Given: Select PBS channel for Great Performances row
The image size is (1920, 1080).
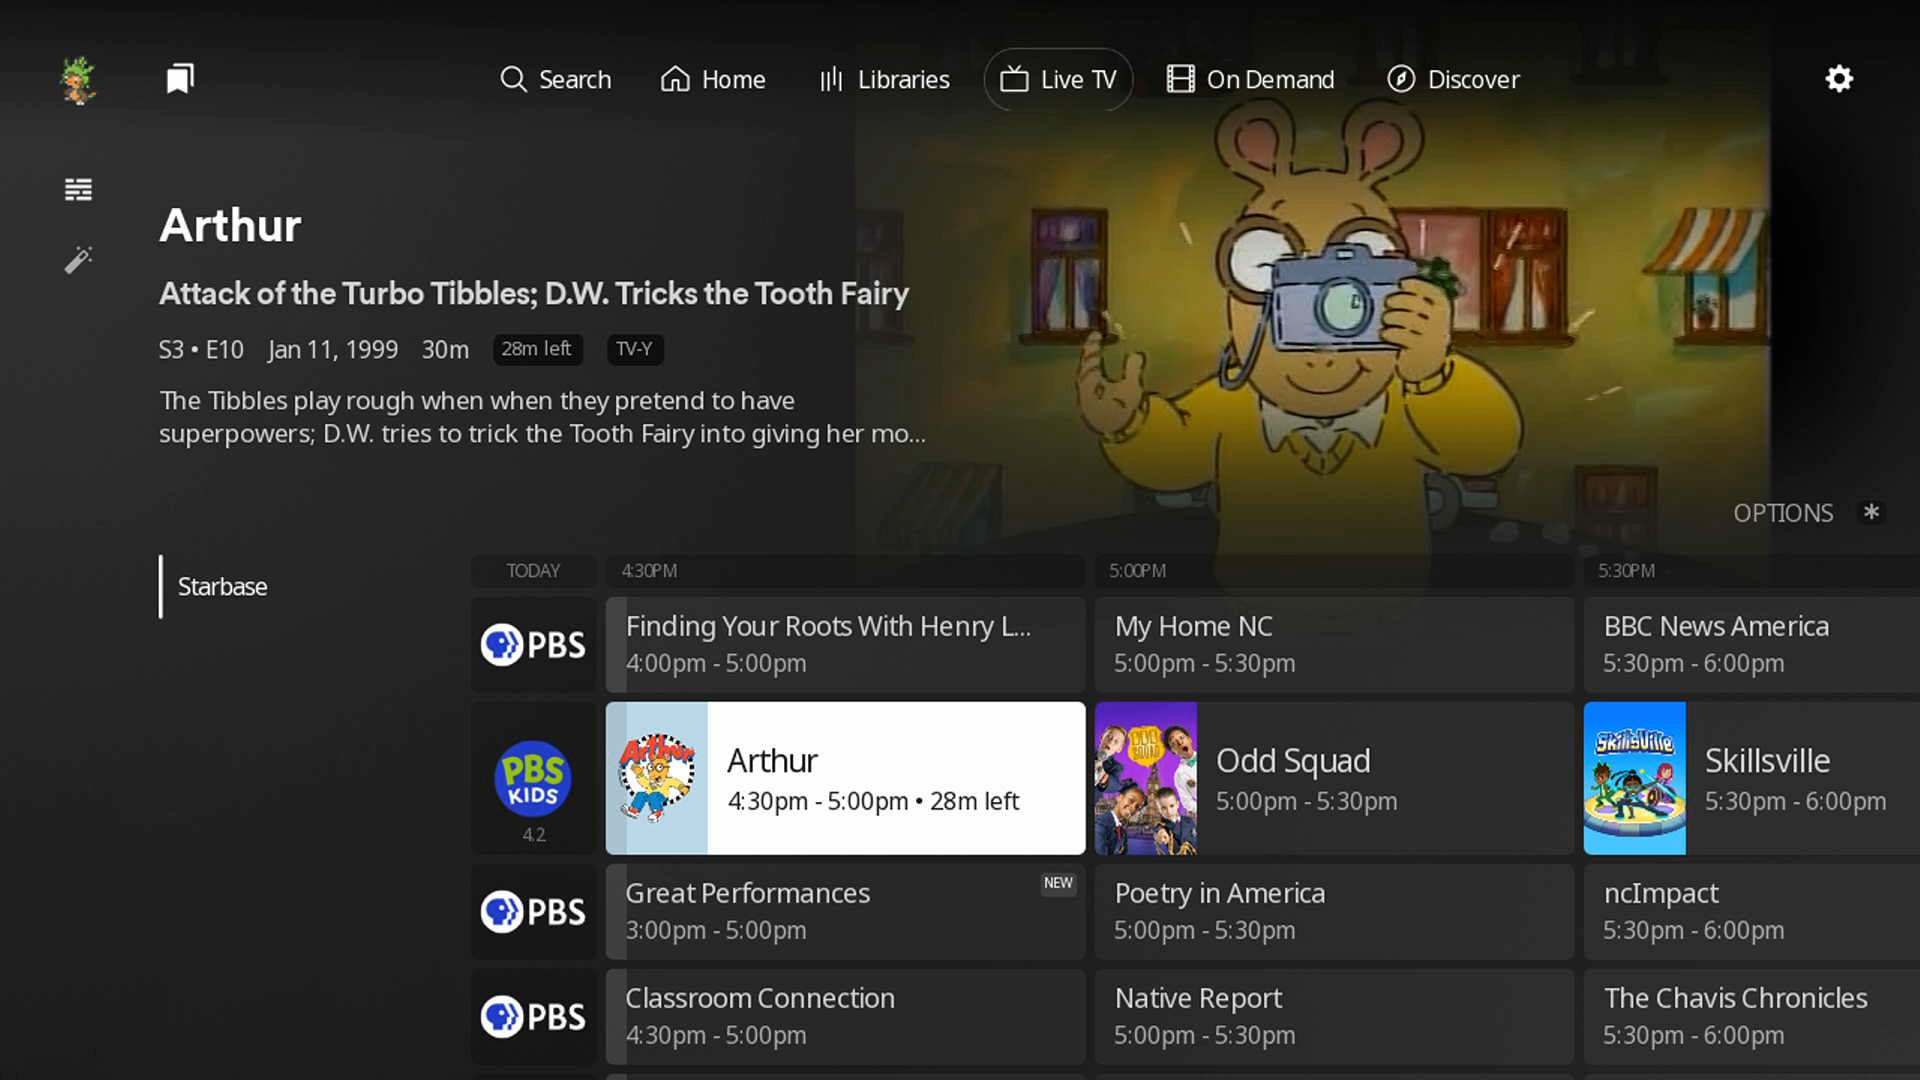Looking at the screenshot, I should pyautogui.click(x=534, y=912).
